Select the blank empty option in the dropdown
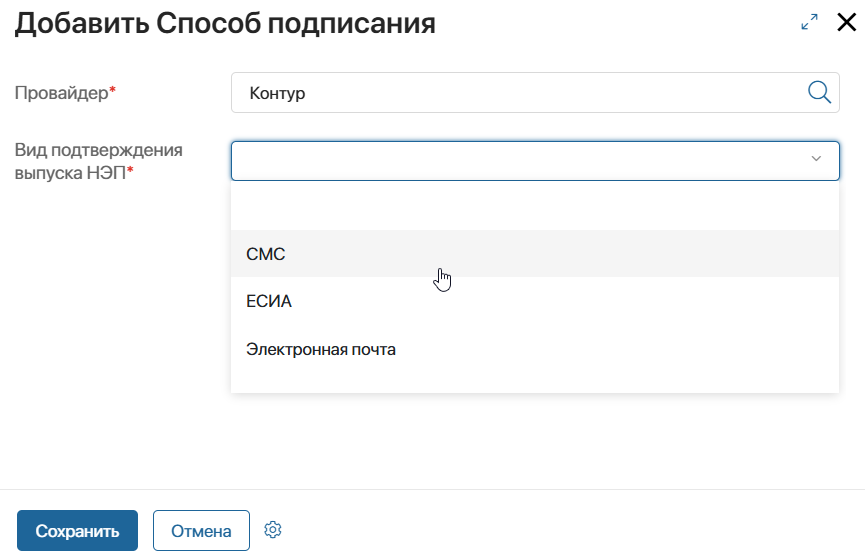 click(535, 207)
